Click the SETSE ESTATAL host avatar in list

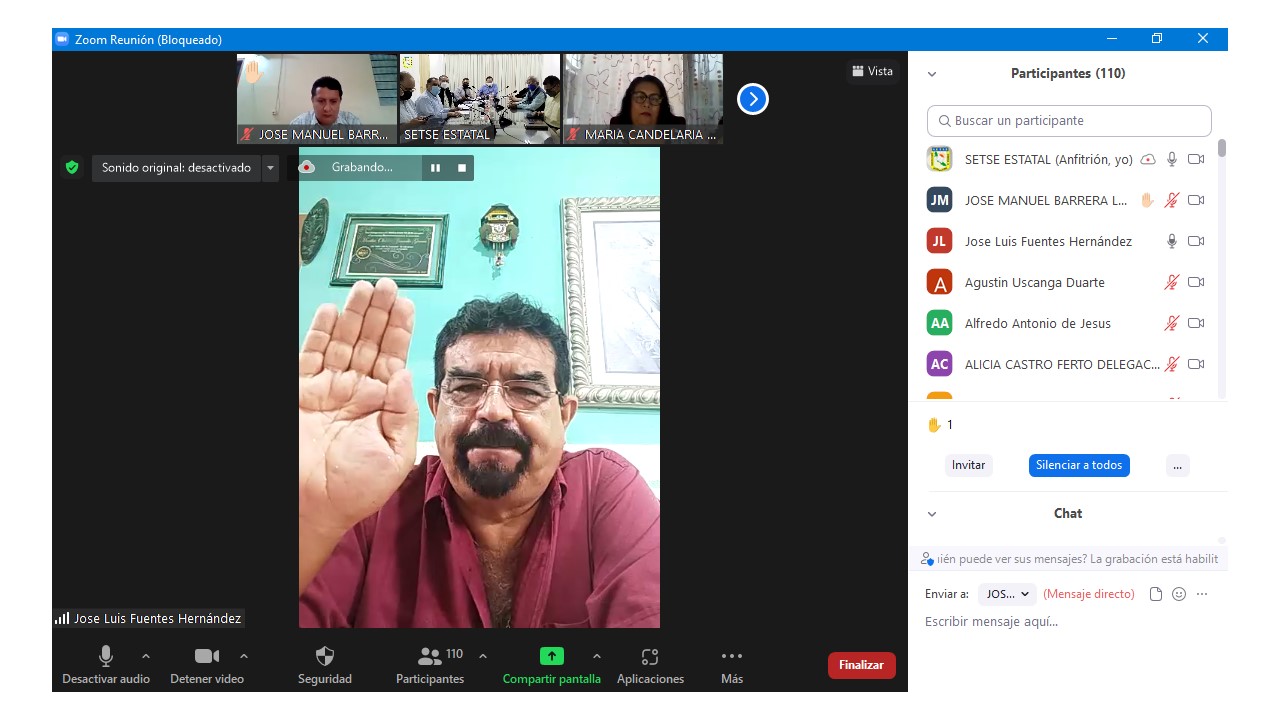(x=939, y=159)
